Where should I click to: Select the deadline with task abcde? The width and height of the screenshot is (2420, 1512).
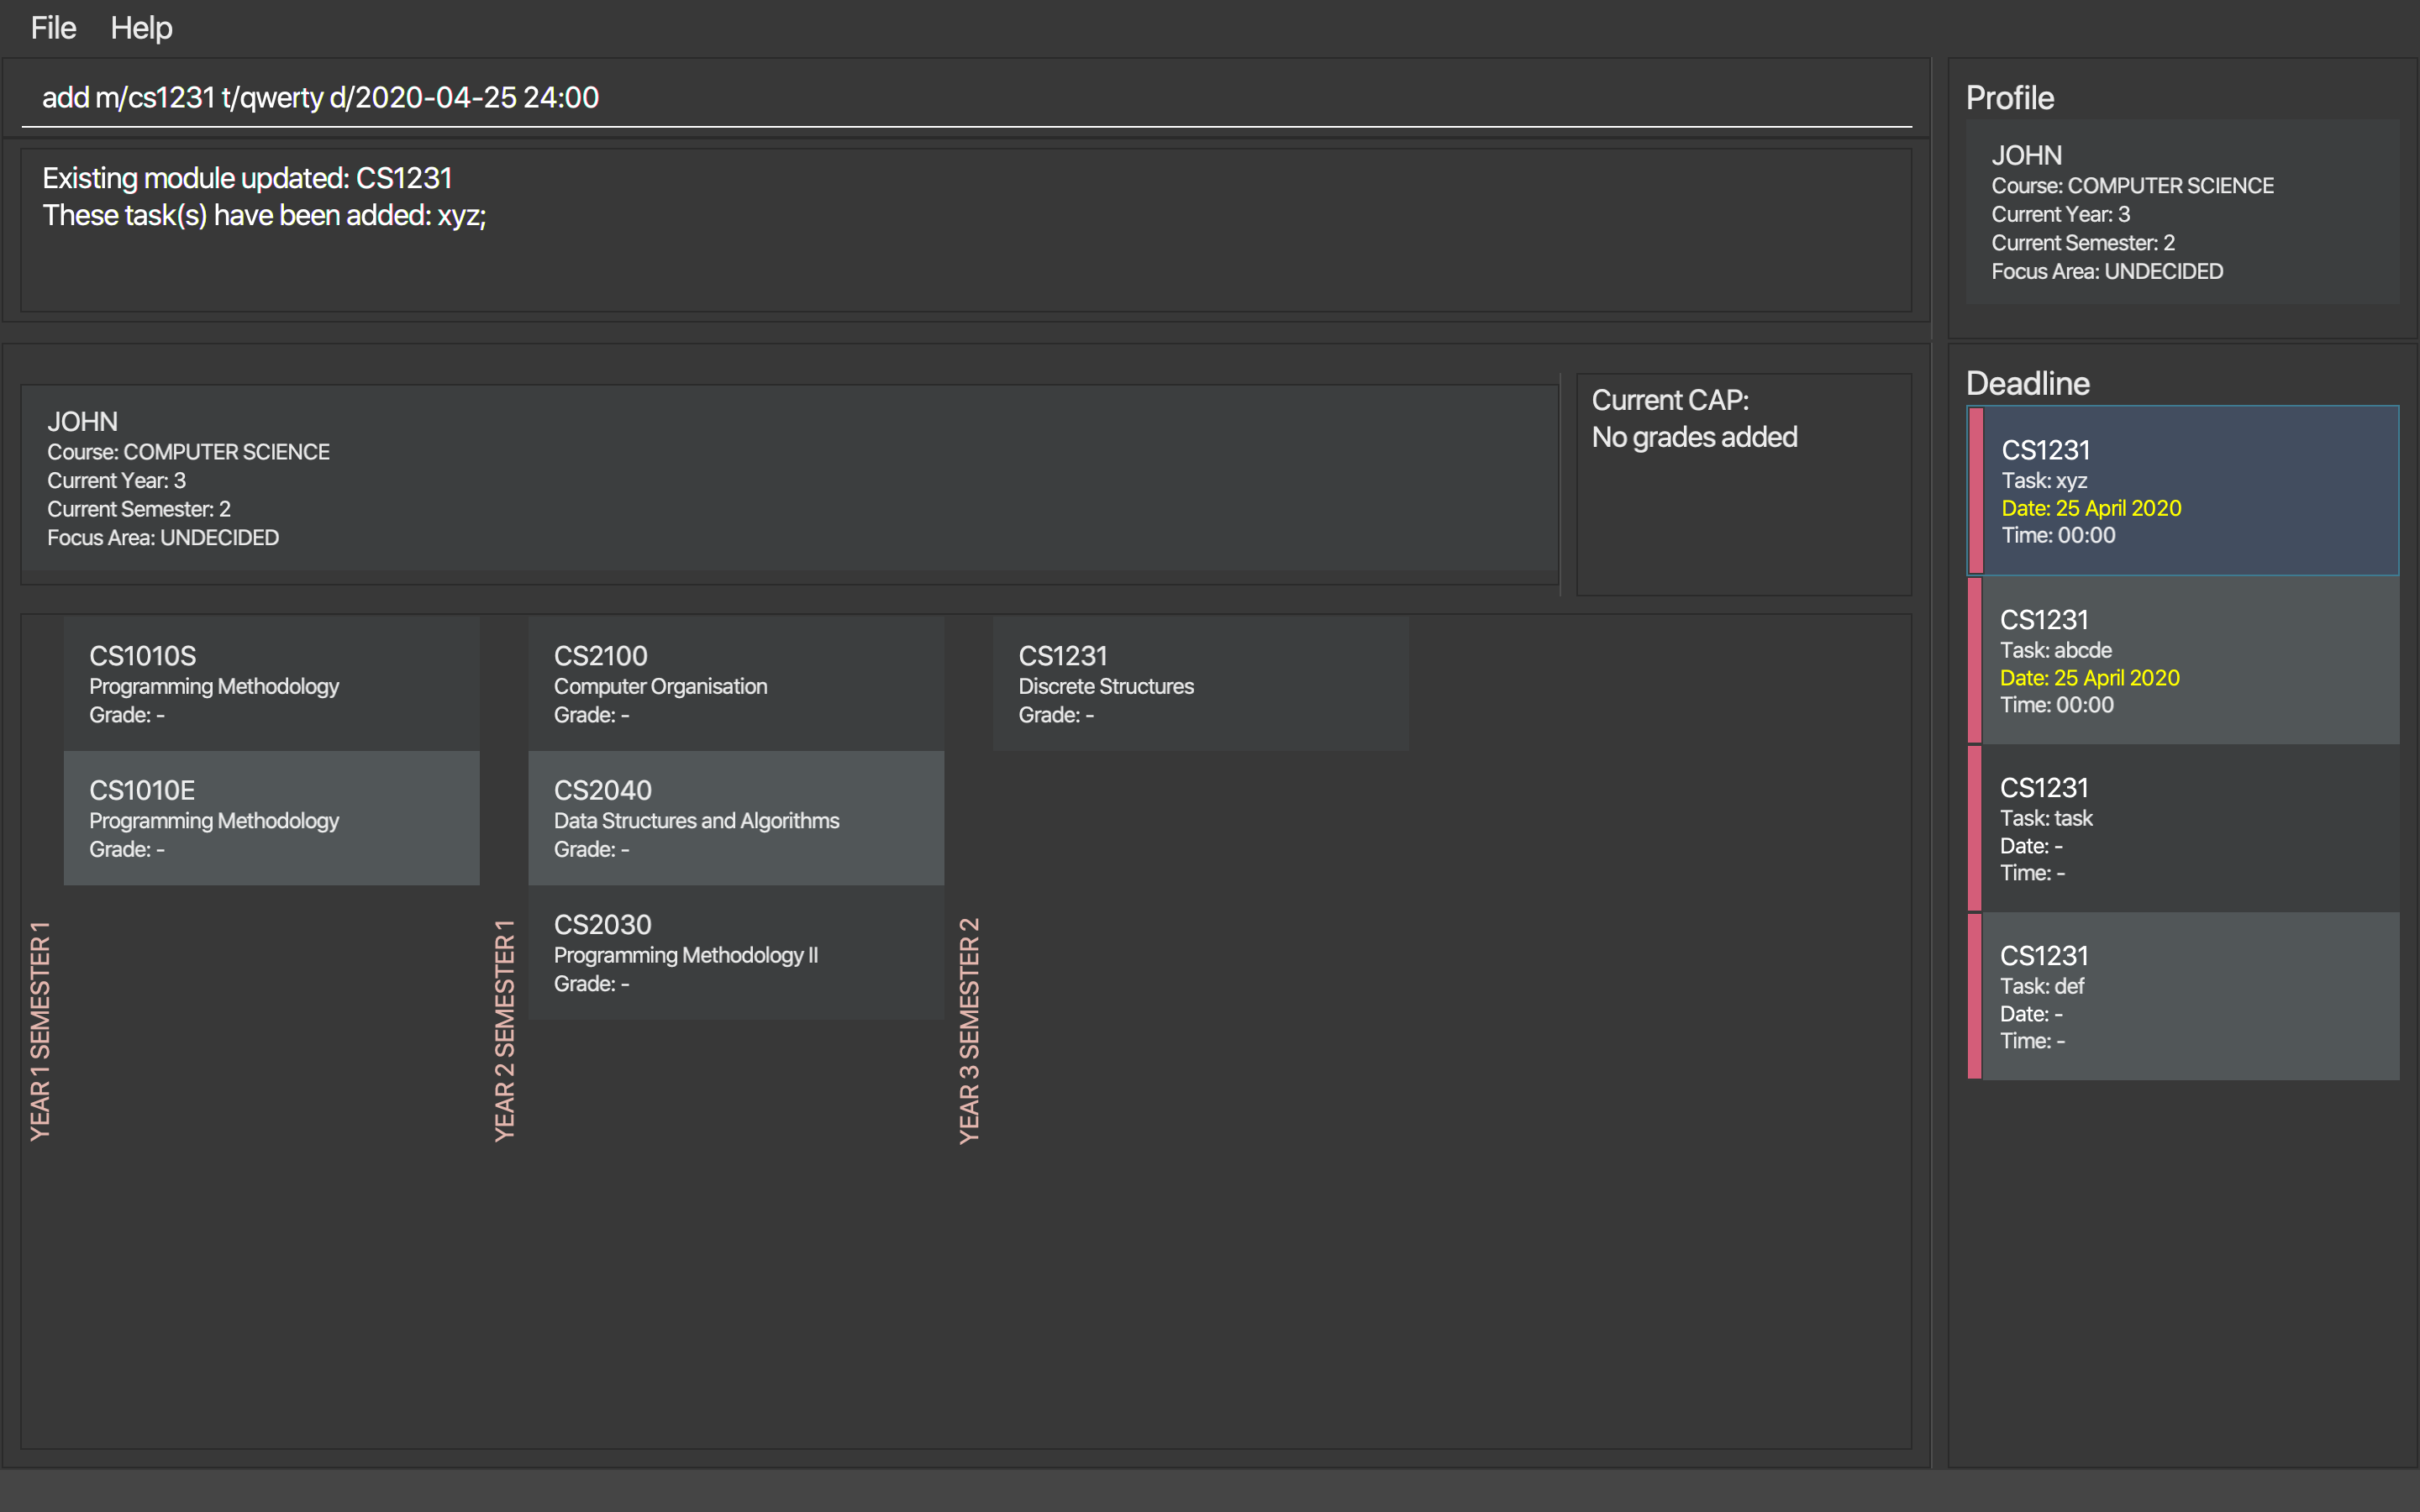click(x=2190, y=660)
